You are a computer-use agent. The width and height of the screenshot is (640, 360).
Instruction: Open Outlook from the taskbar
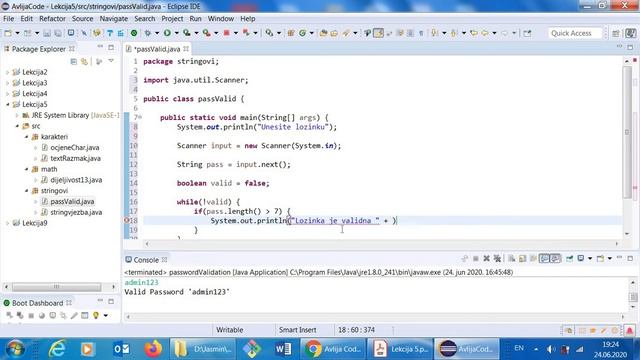click(121, 349)
